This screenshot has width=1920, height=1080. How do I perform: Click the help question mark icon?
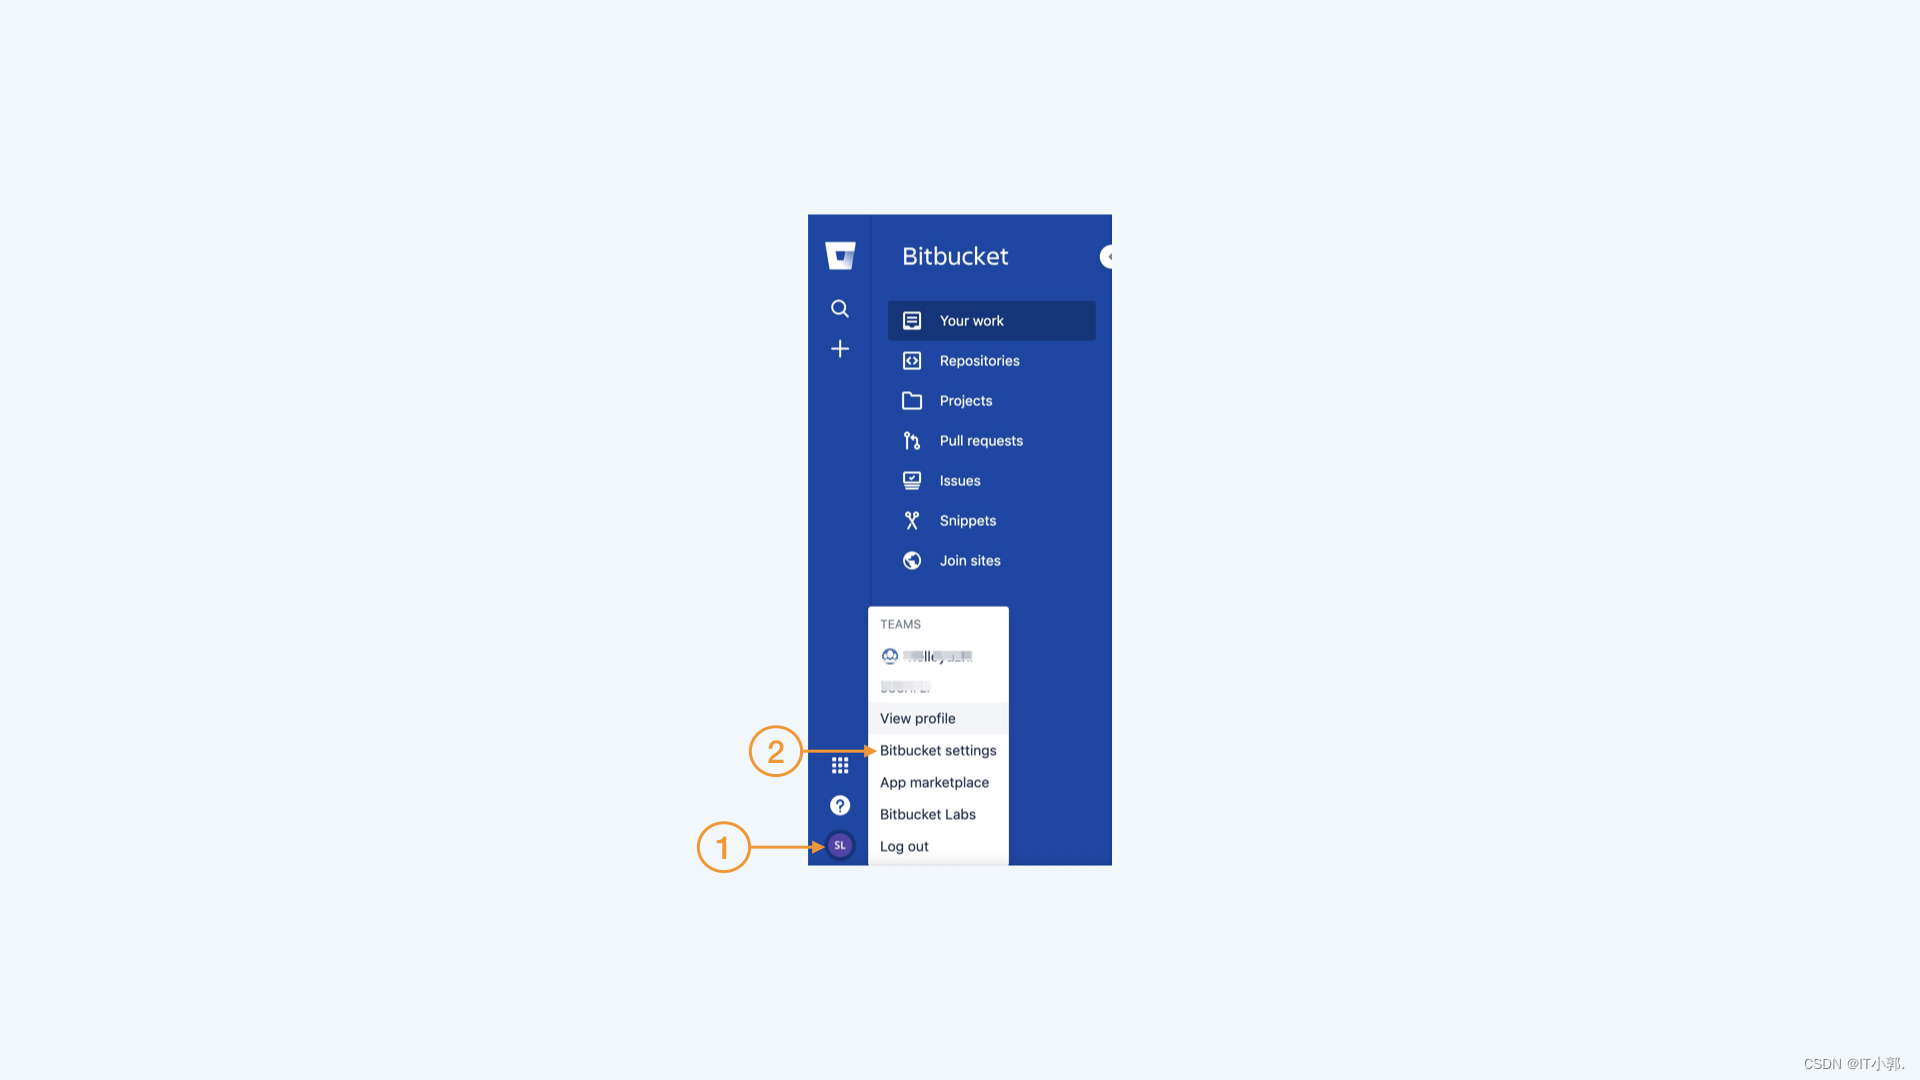tap(839, 804)
